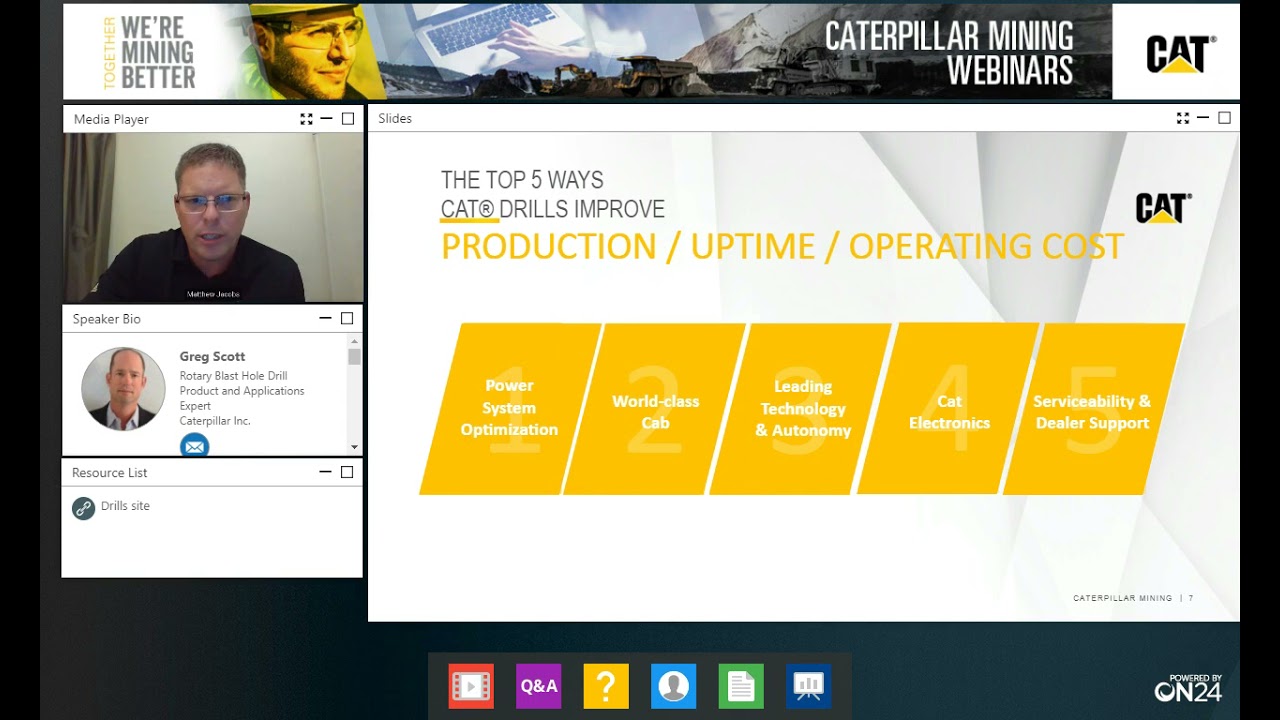Image resolution: width=1280 pixels, height=720 pixels.
Task: Open the Media Player widget from the dock
Action: pos(471,686)
